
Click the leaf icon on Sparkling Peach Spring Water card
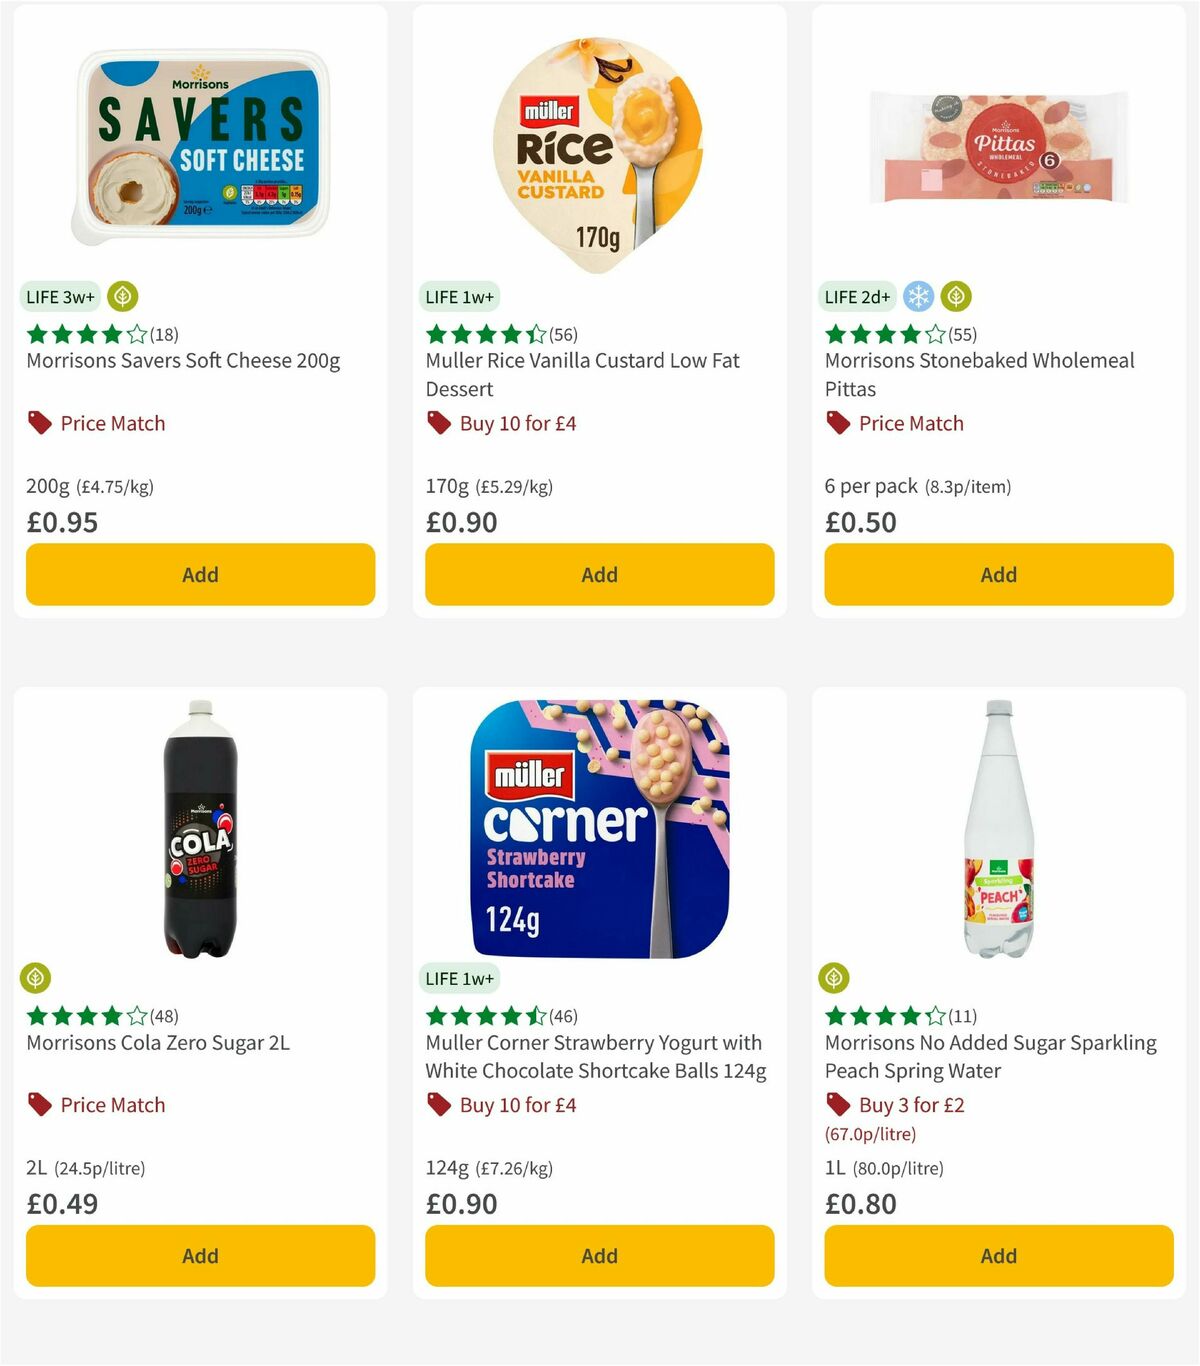[x=834, y=978]
